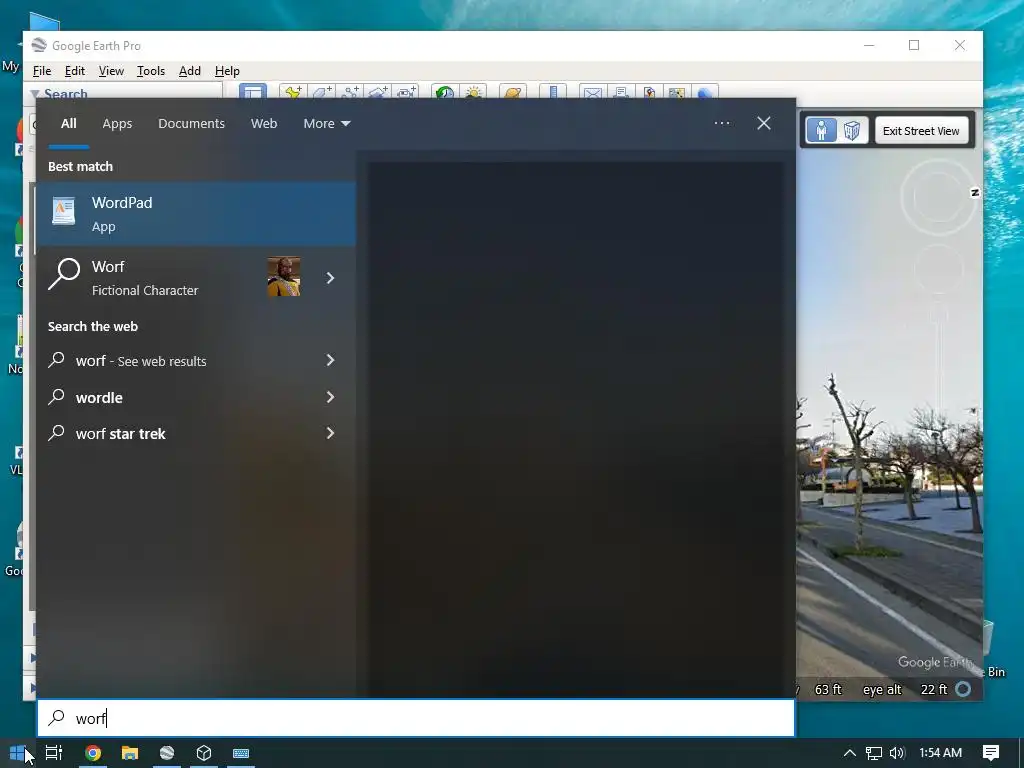This screenshot has width=1024, height=768.
Task: Open the notification action center icon
Action: tap(991, 753)
